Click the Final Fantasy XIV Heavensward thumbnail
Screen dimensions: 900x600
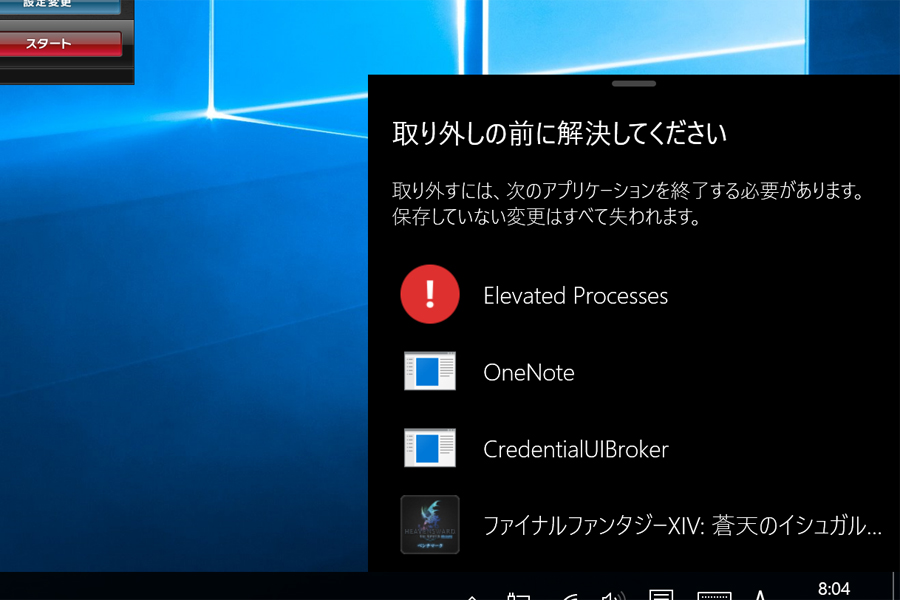click(430, 524)
